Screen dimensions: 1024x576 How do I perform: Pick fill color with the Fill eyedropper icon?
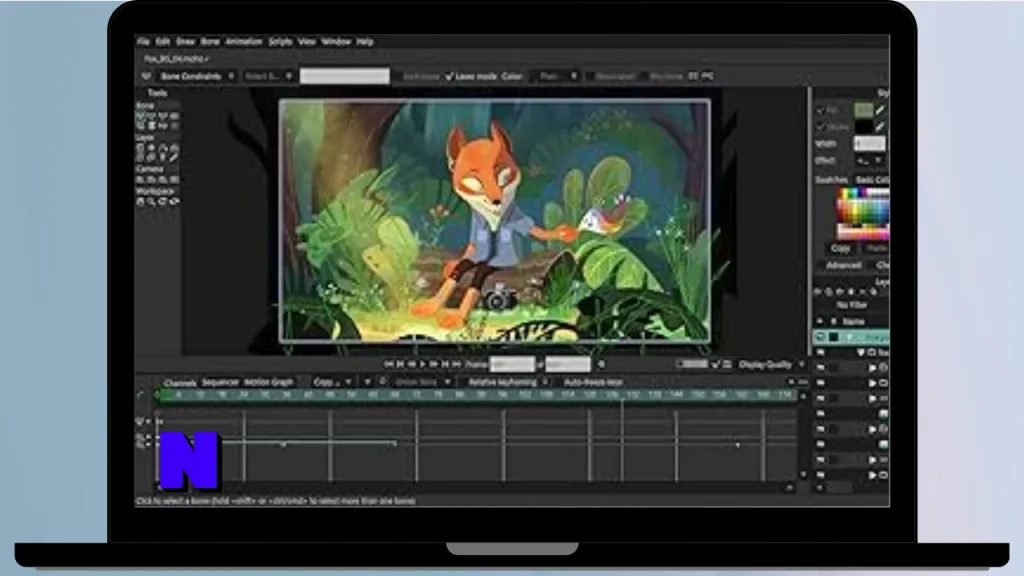[880, 110]
